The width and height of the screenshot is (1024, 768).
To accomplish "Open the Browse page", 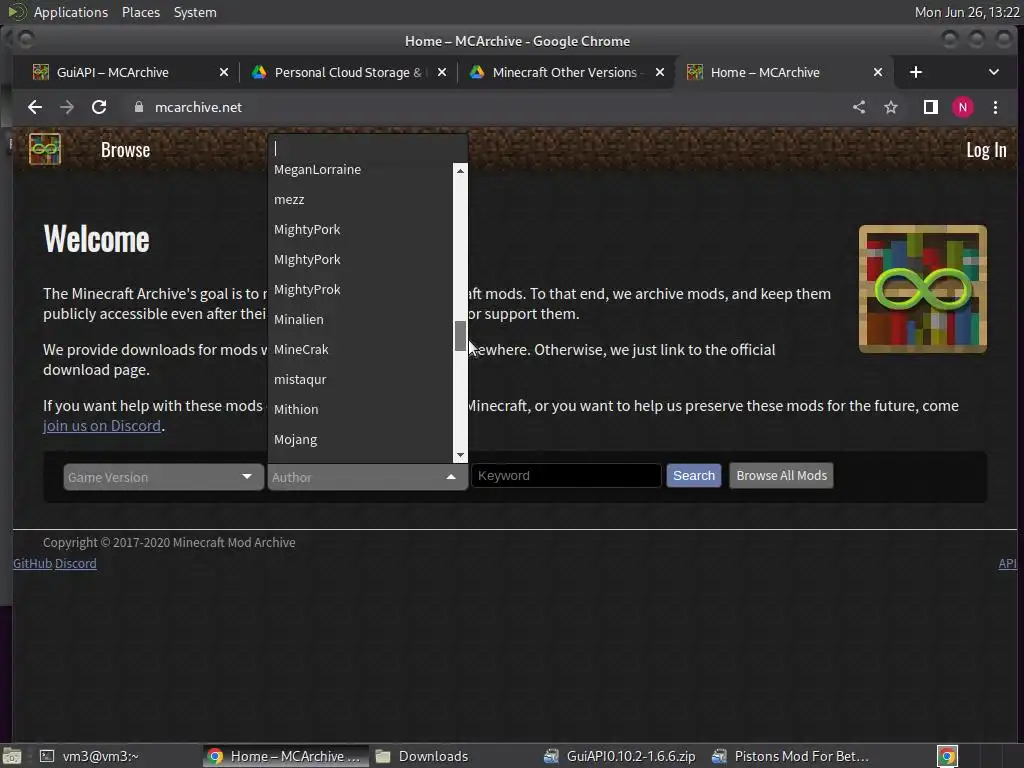I will click(125, 150).
